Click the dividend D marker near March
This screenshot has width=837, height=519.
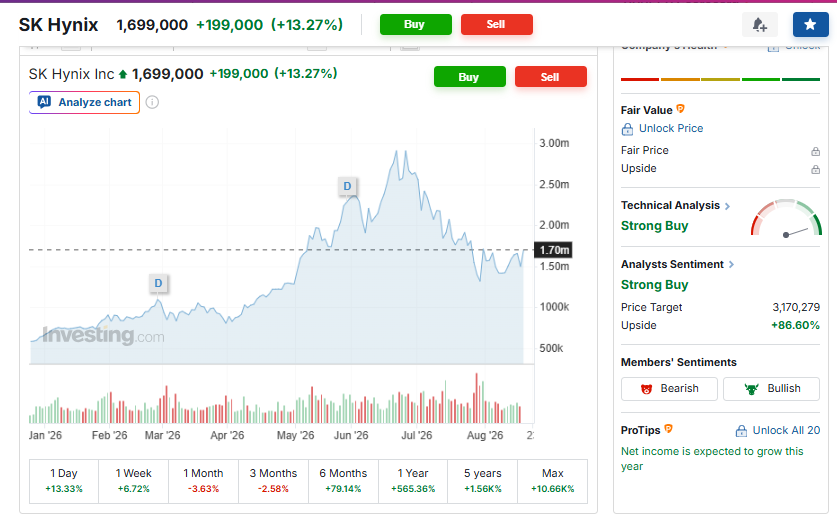pyautogui.click(x=159, y=283)
